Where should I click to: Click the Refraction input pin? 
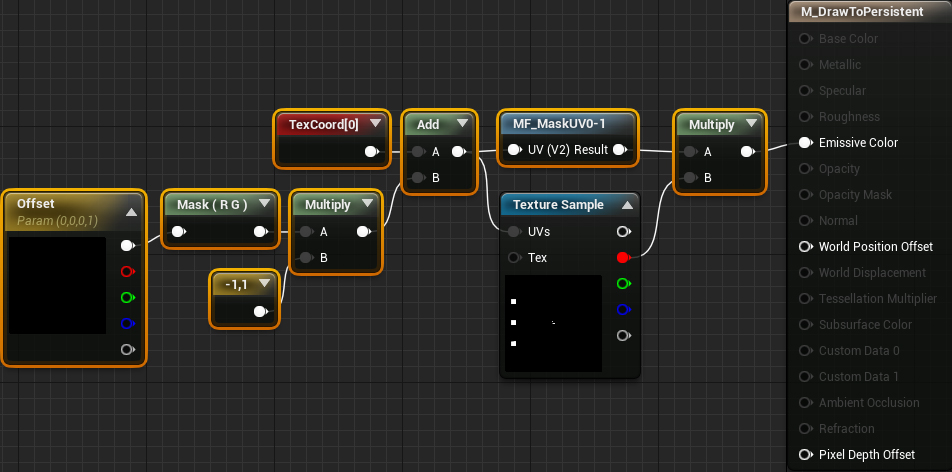[806, 428]
